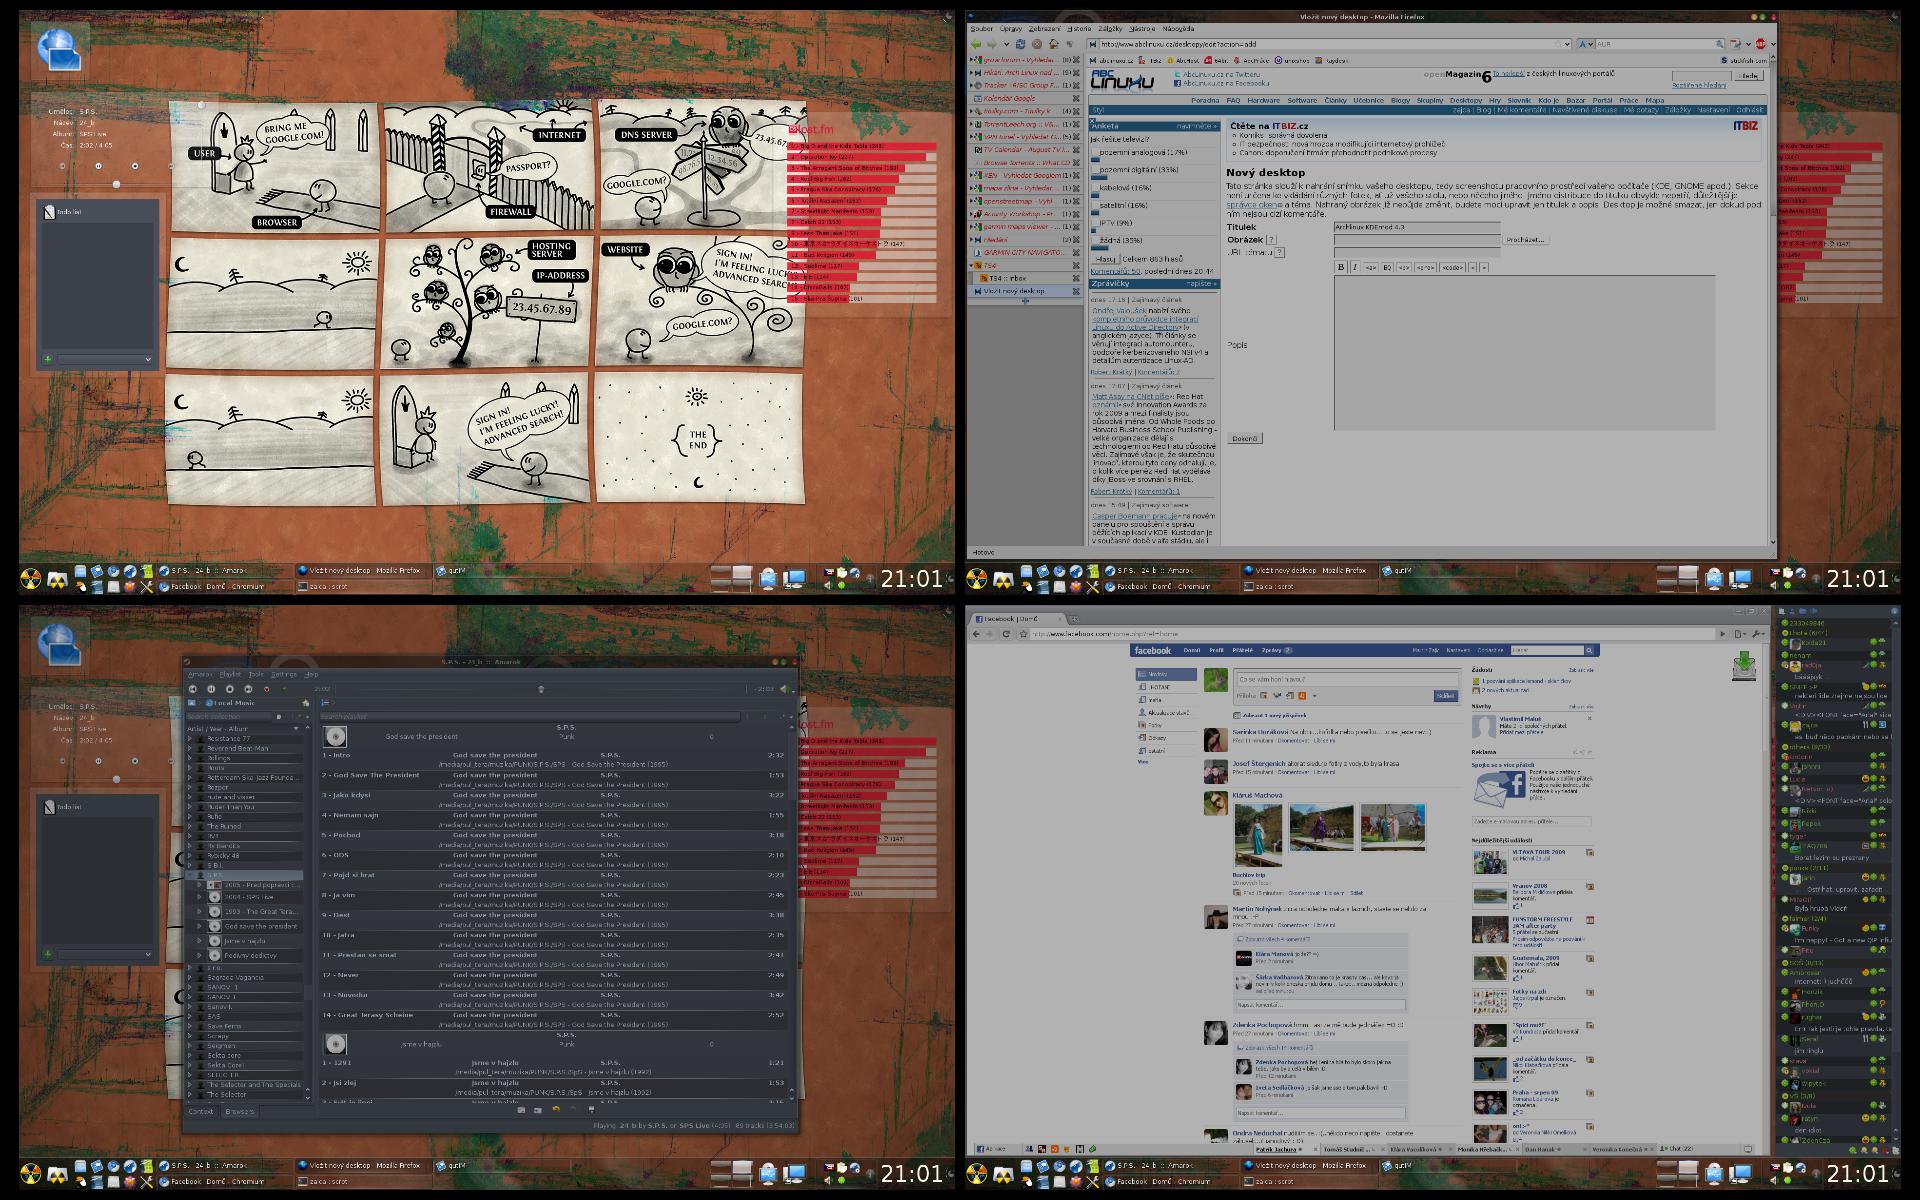Viewport: 1920px width, 1200px height.
Task: Open Desktopy link in abclinuxu navigation
Action: coord(1466,100)
